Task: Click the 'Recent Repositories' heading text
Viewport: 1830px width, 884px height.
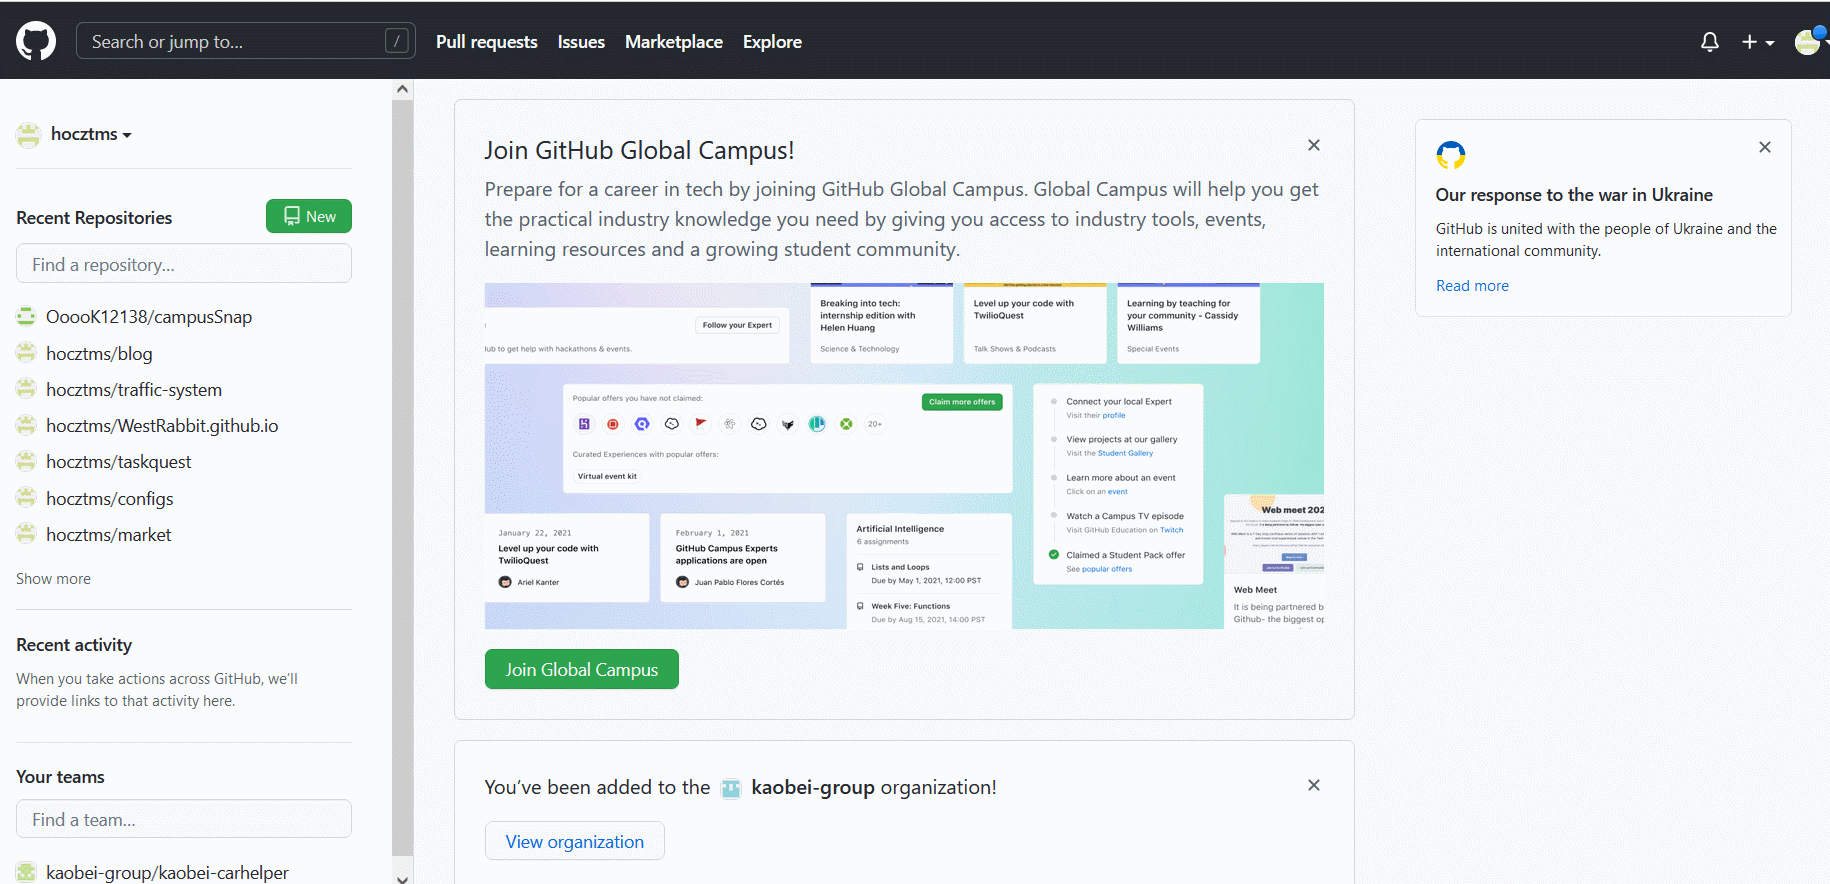Action: pyautogui.click(x=94, y=218)
